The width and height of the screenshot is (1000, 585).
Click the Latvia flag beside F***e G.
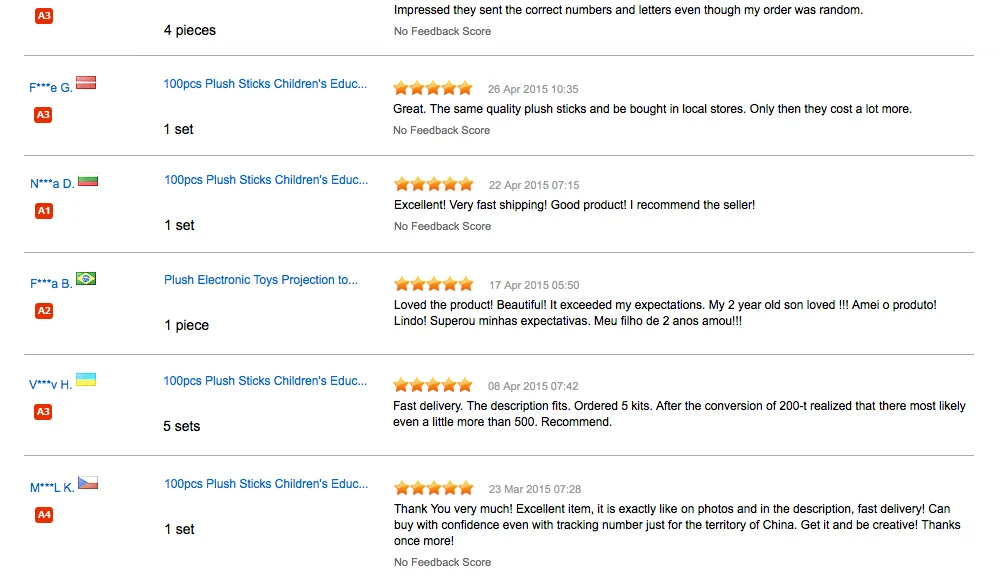click(x=86, y=82)
